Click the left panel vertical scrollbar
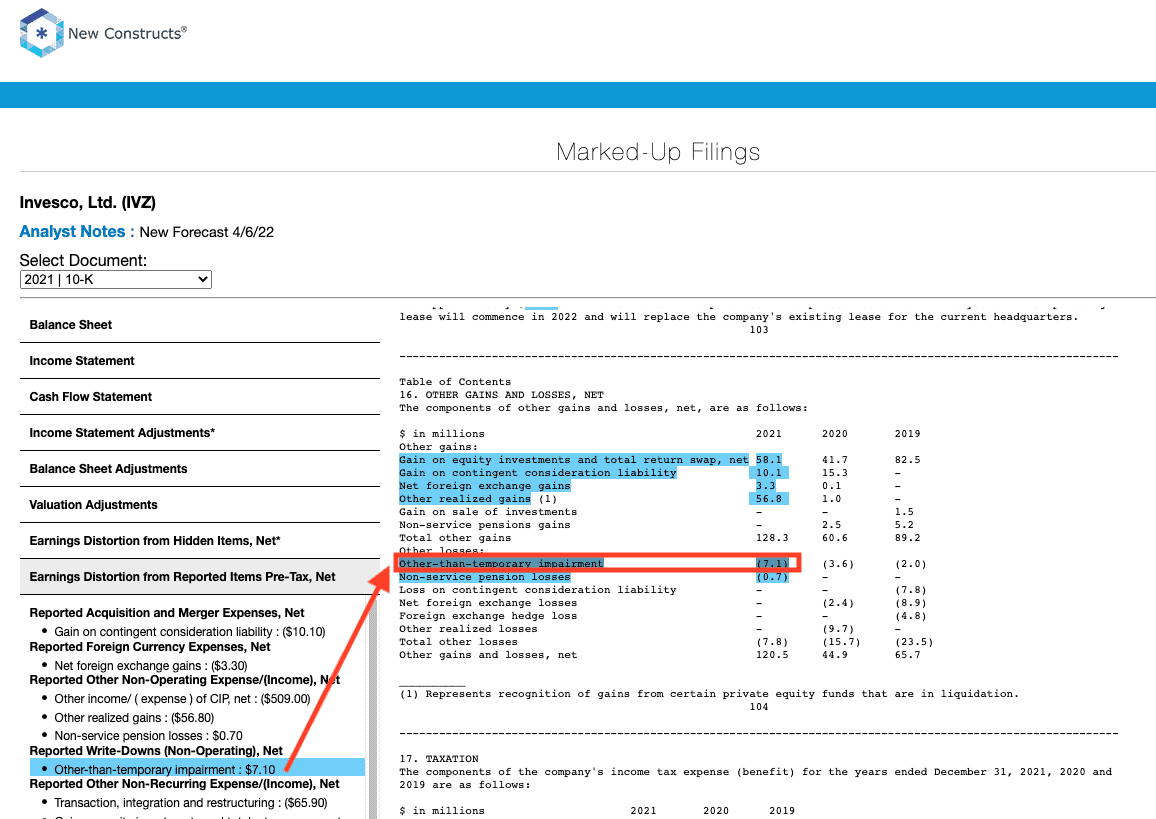Screen dimensions: 1156x819 (x=372, y=708)
